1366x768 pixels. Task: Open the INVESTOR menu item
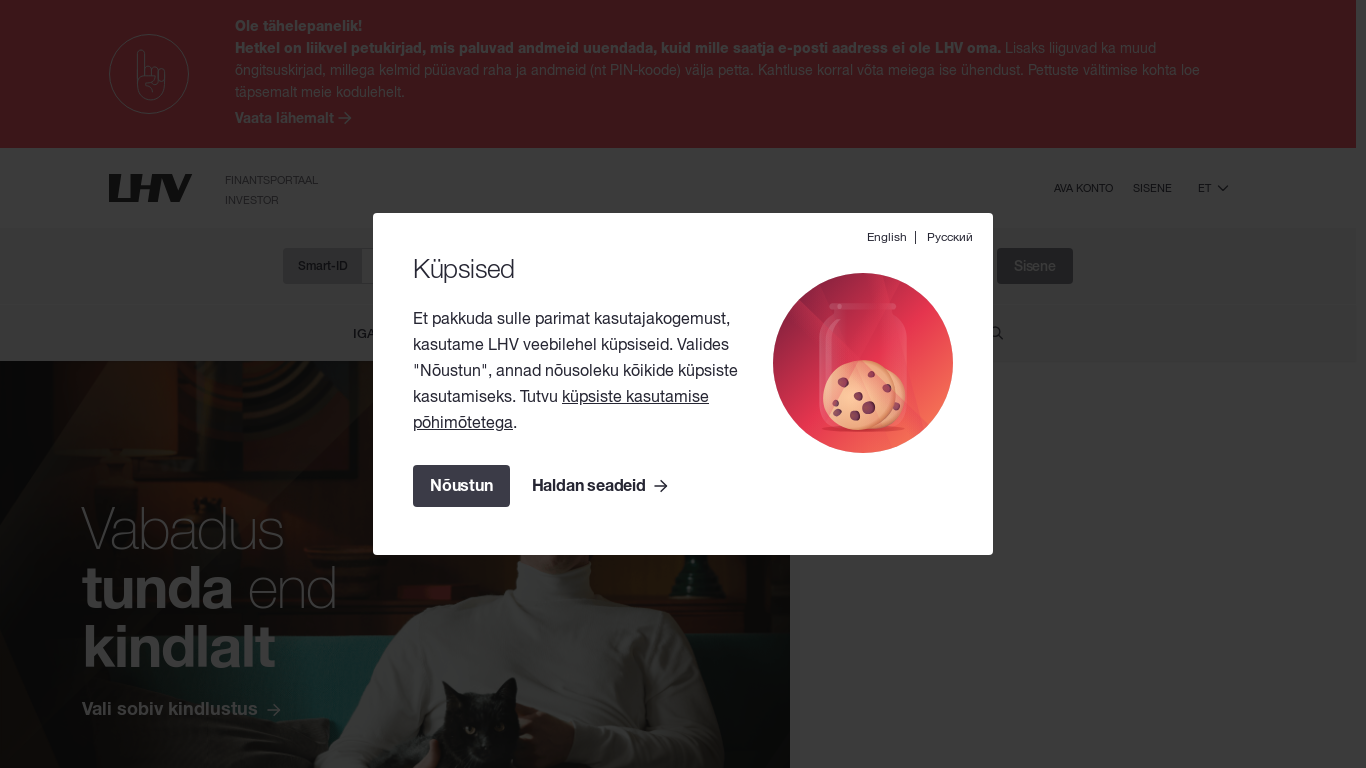pyautogui.click(x=252, y=200)
